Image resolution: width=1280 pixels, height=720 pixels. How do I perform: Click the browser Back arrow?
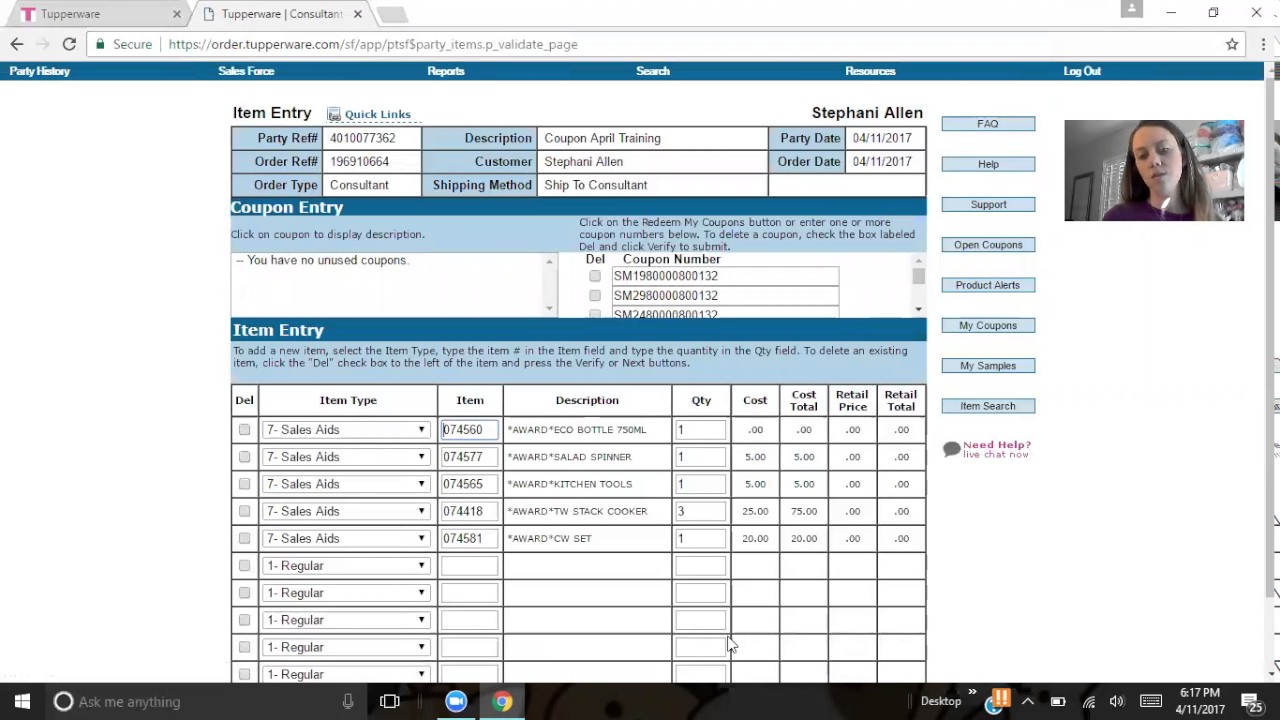(x=17, y=44)
